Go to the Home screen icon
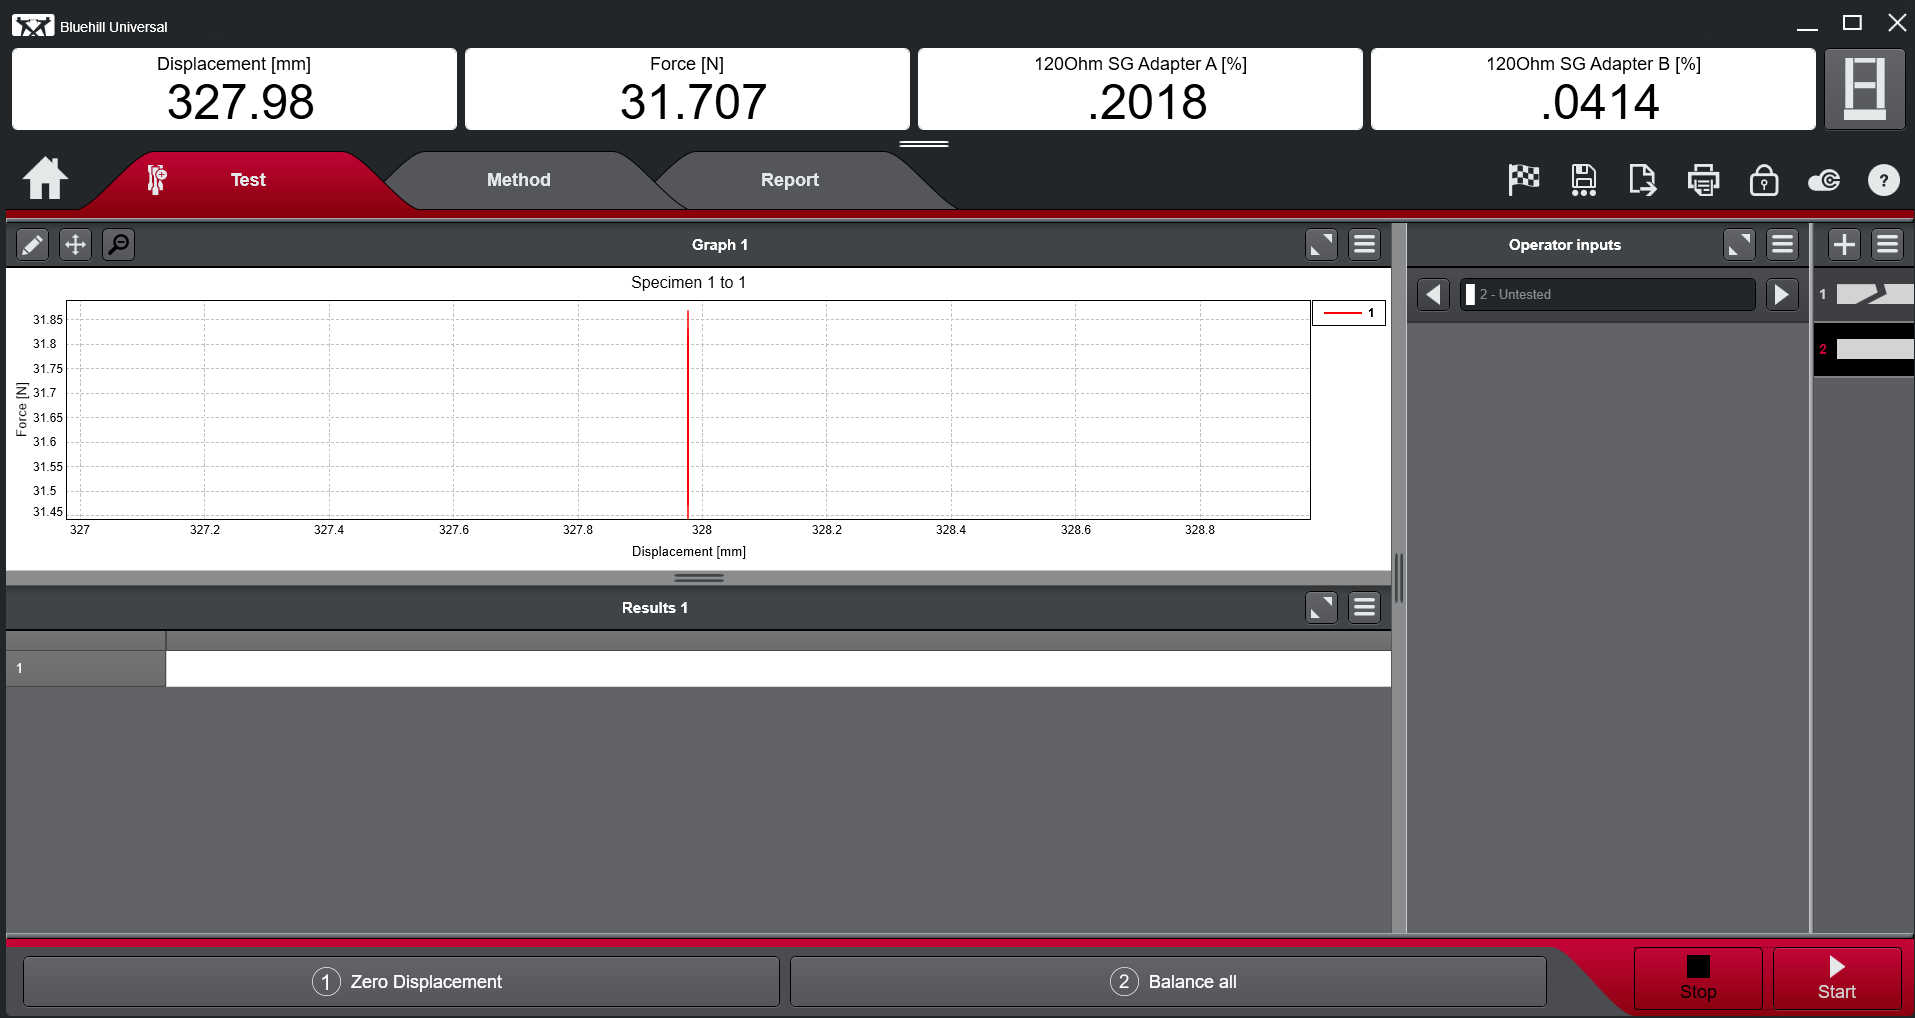This screenshot has height=1018, width=1915. (45, 179)
